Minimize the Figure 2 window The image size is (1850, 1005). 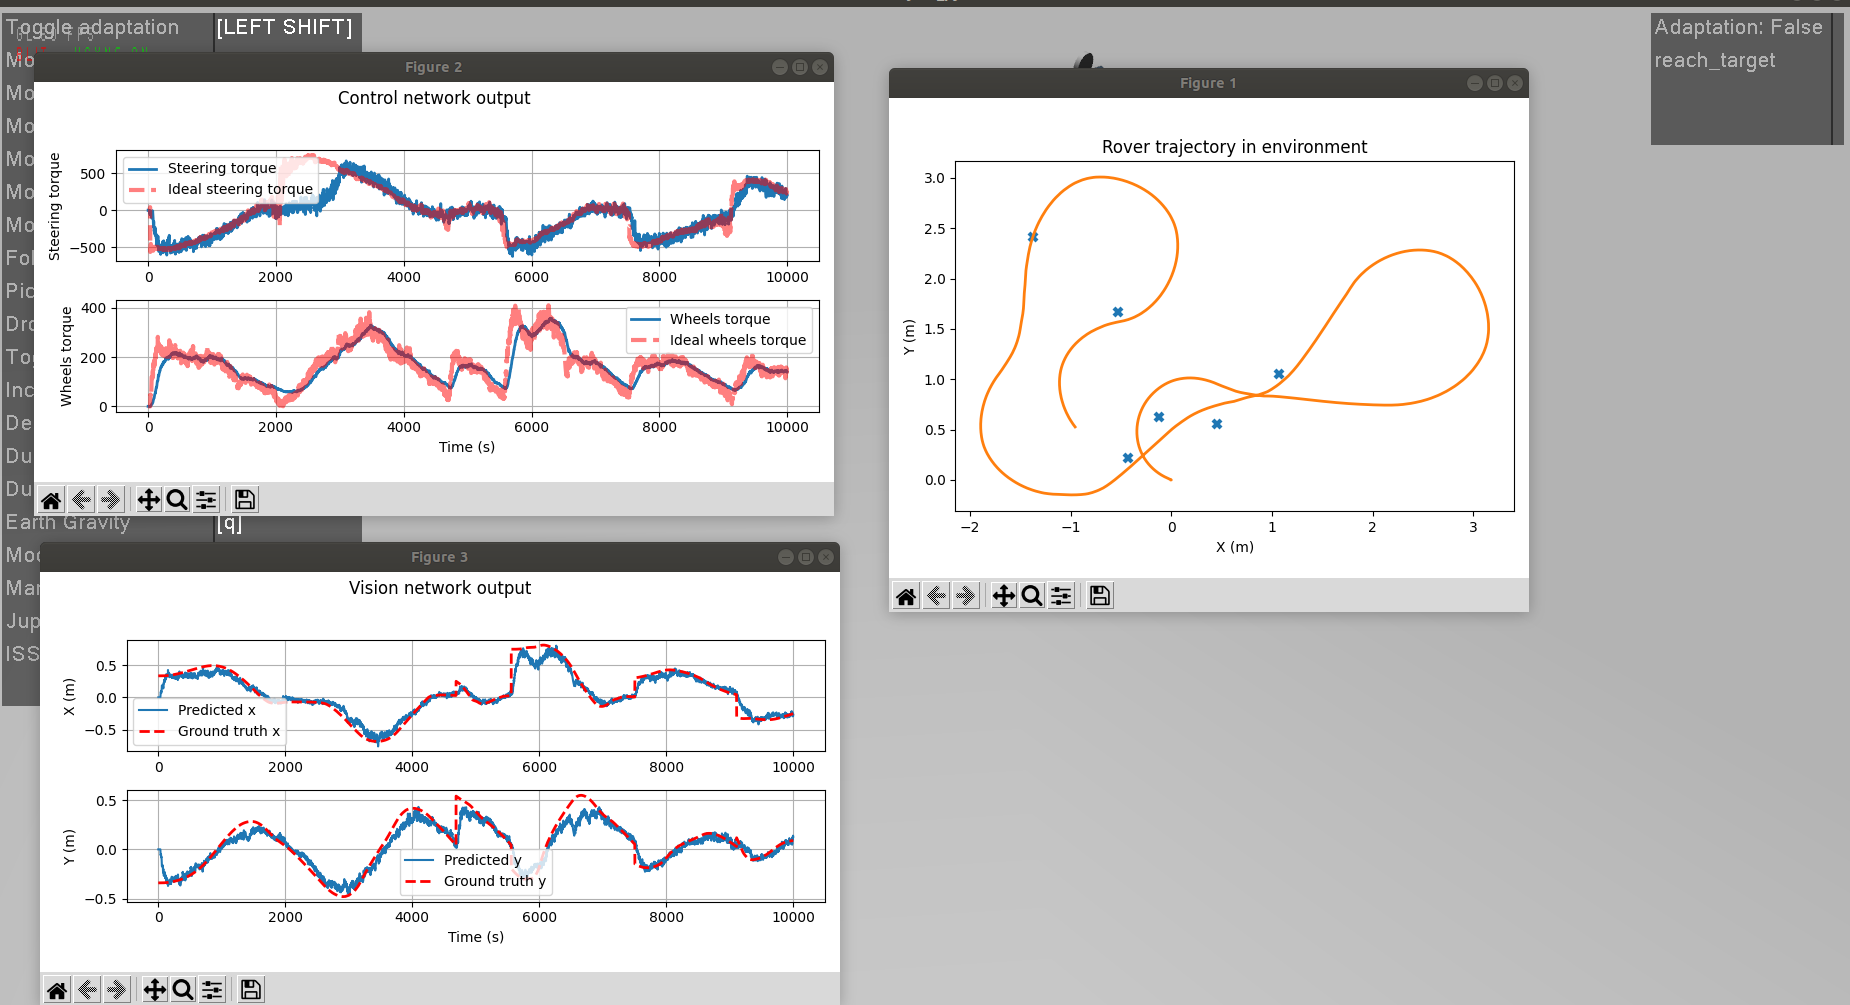coord(780,67)
